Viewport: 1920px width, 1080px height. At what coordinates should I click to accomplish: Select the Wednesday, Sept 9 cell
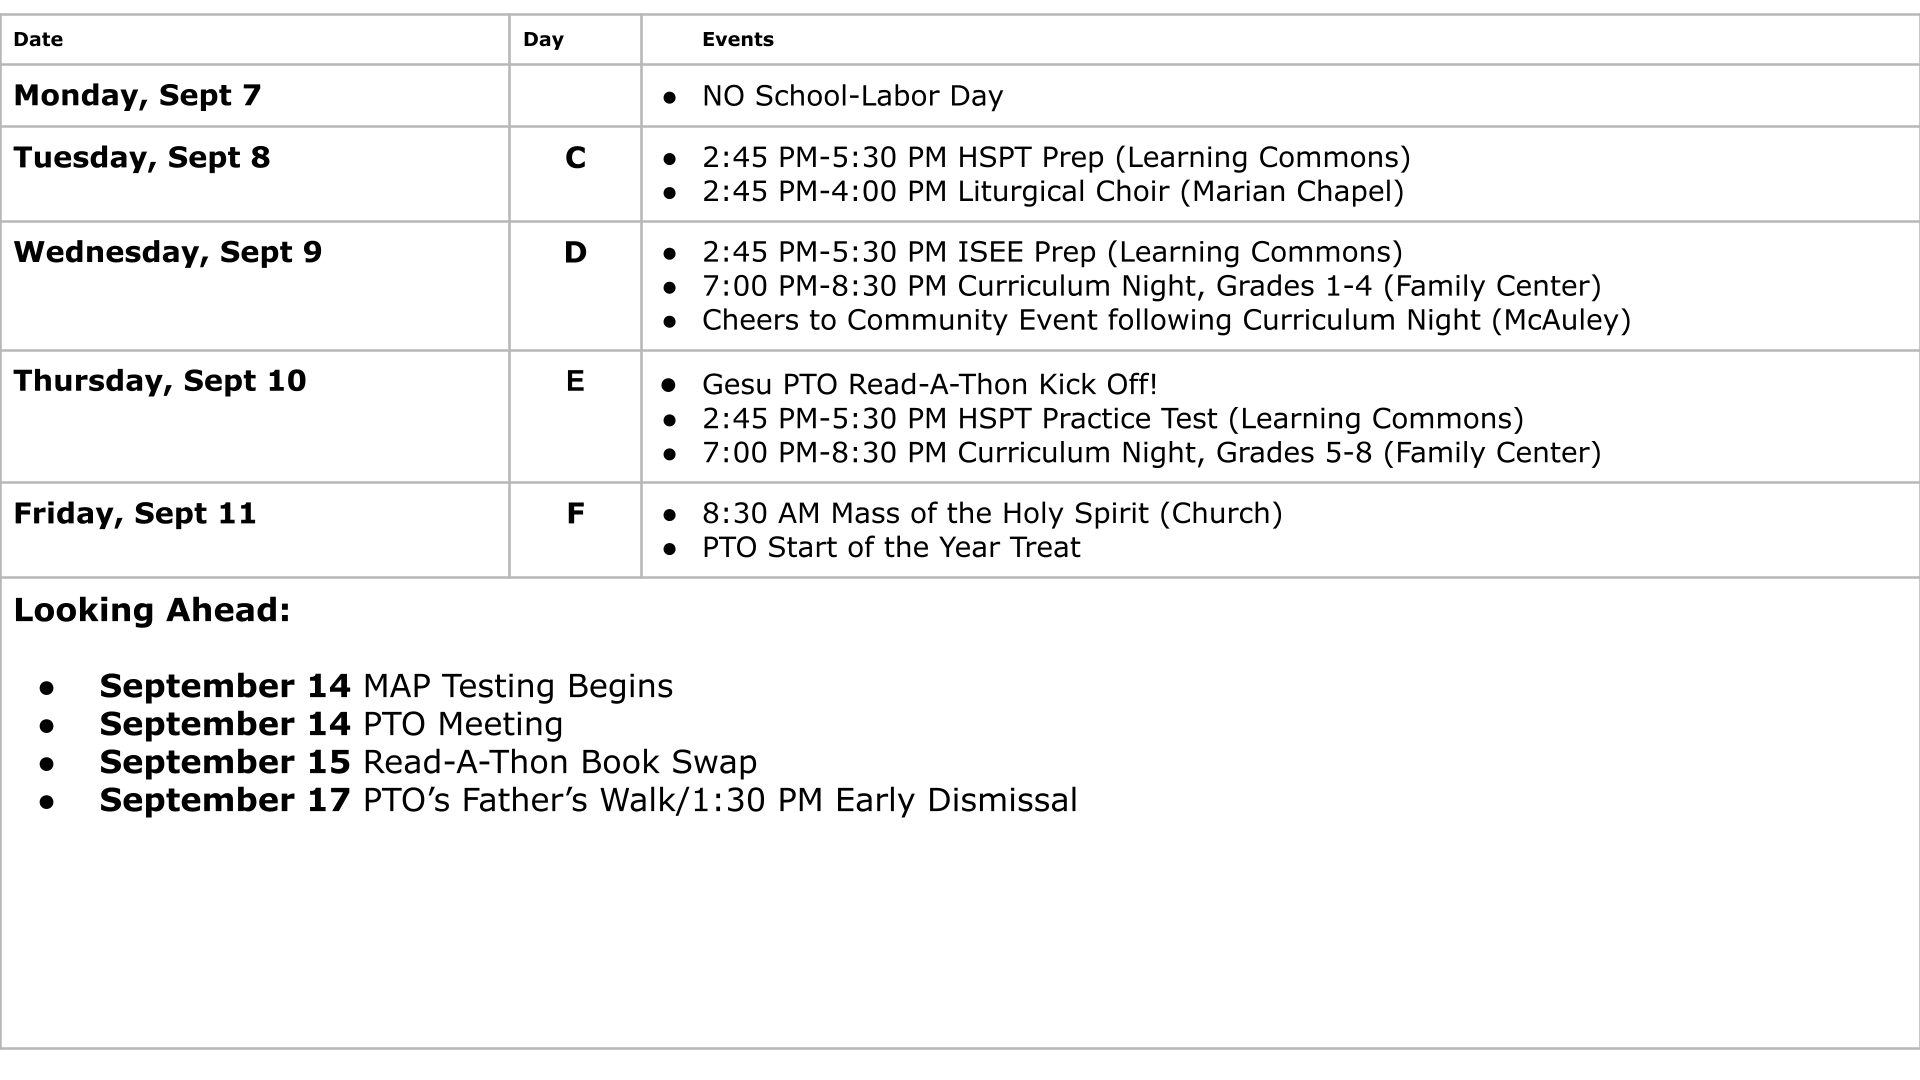pyautogui.click(x=255, y=286)
